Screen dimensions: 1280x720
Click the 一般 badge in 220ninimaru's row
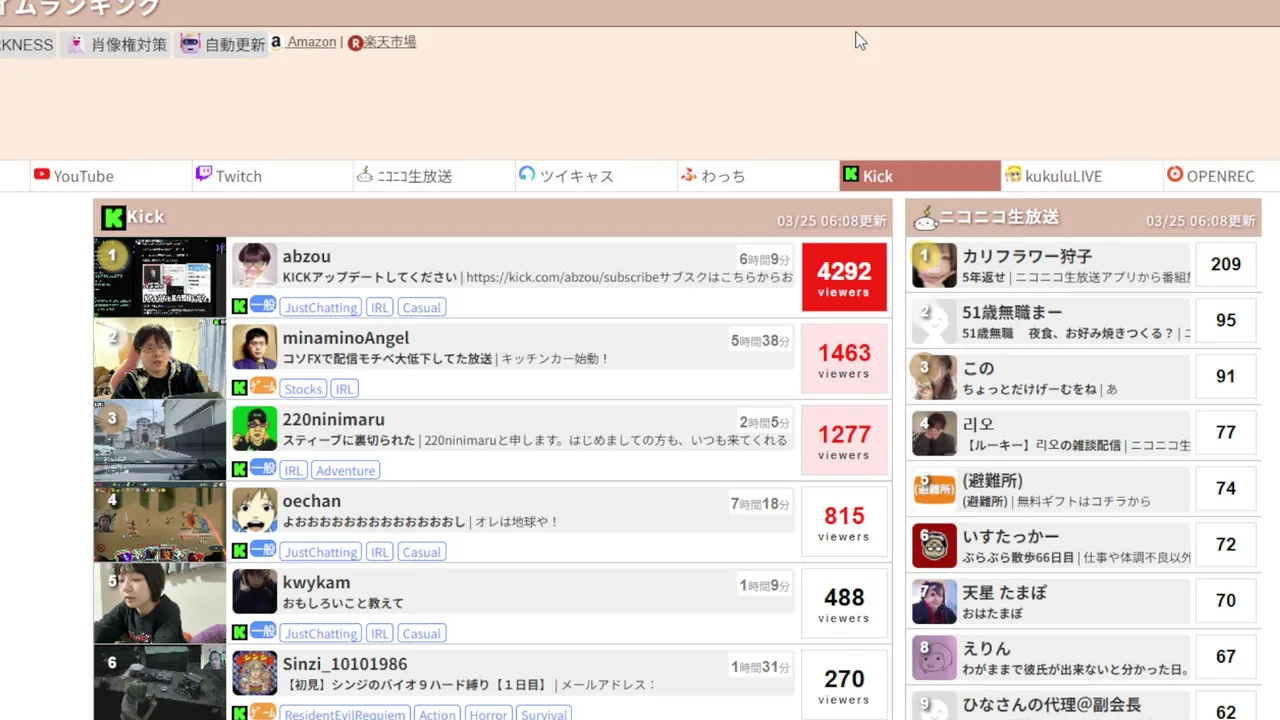pos(263,468)
